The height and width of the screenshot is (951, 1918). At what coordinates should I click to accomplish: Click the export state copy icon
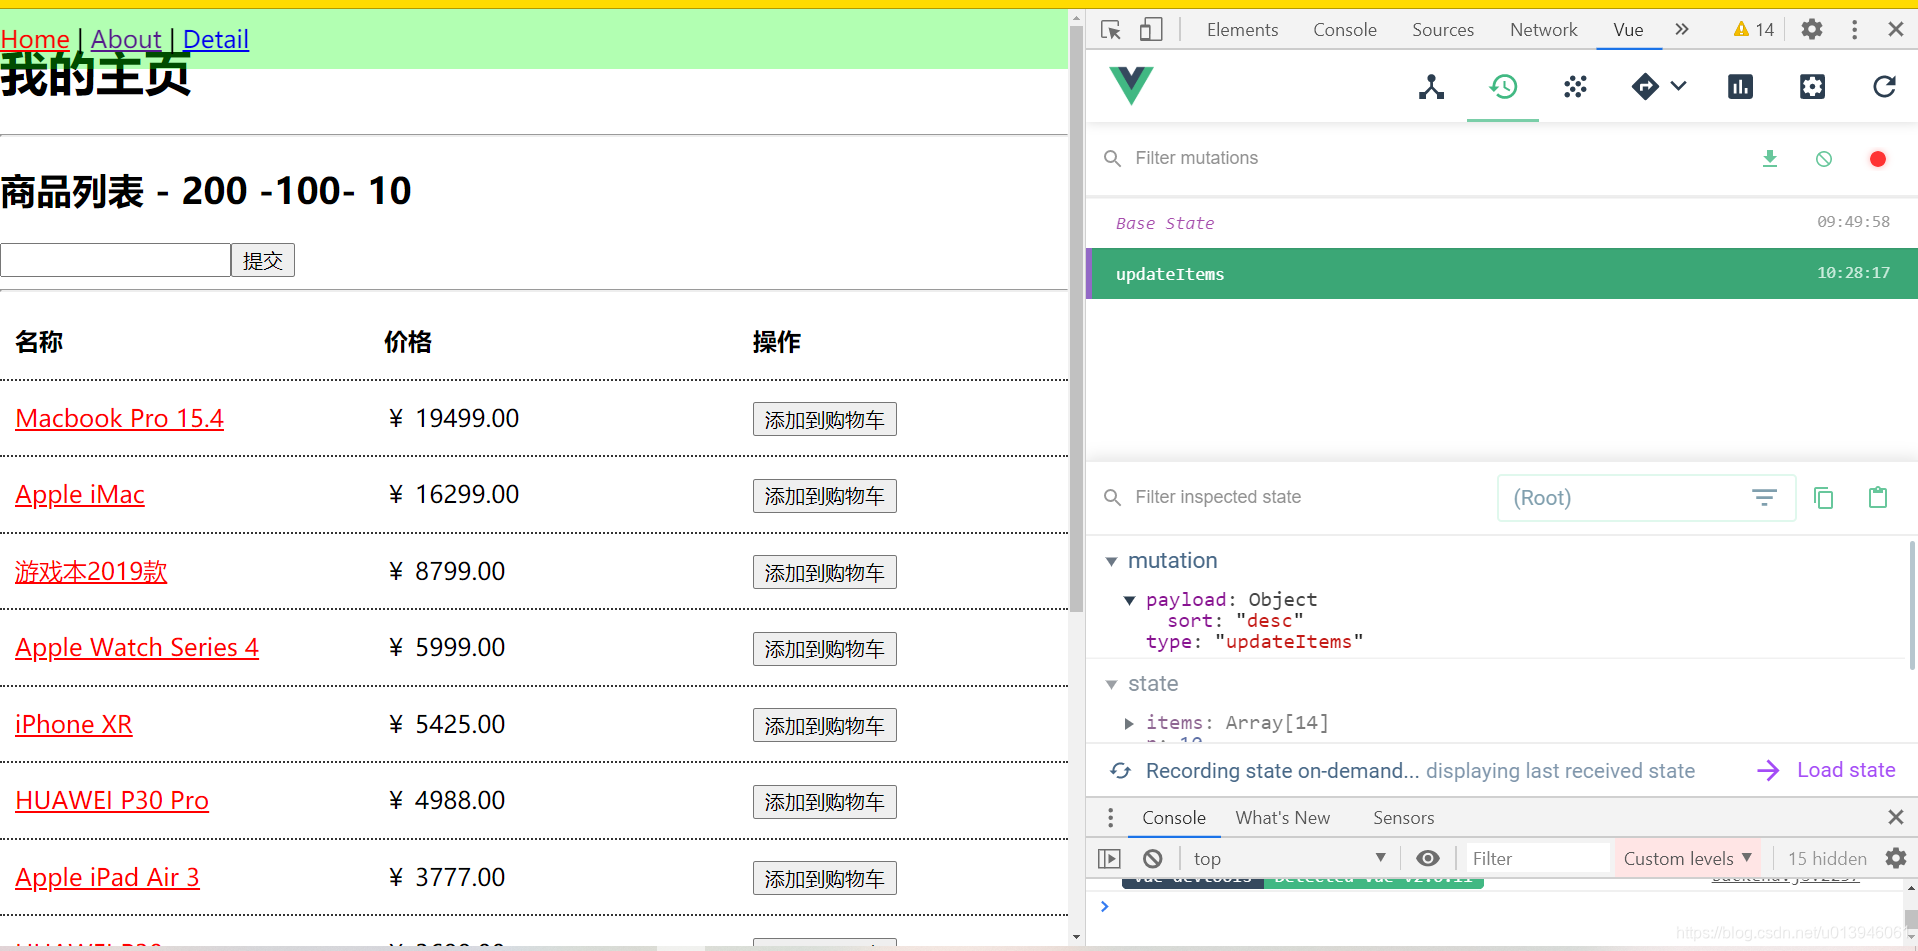coord(1824,498)
